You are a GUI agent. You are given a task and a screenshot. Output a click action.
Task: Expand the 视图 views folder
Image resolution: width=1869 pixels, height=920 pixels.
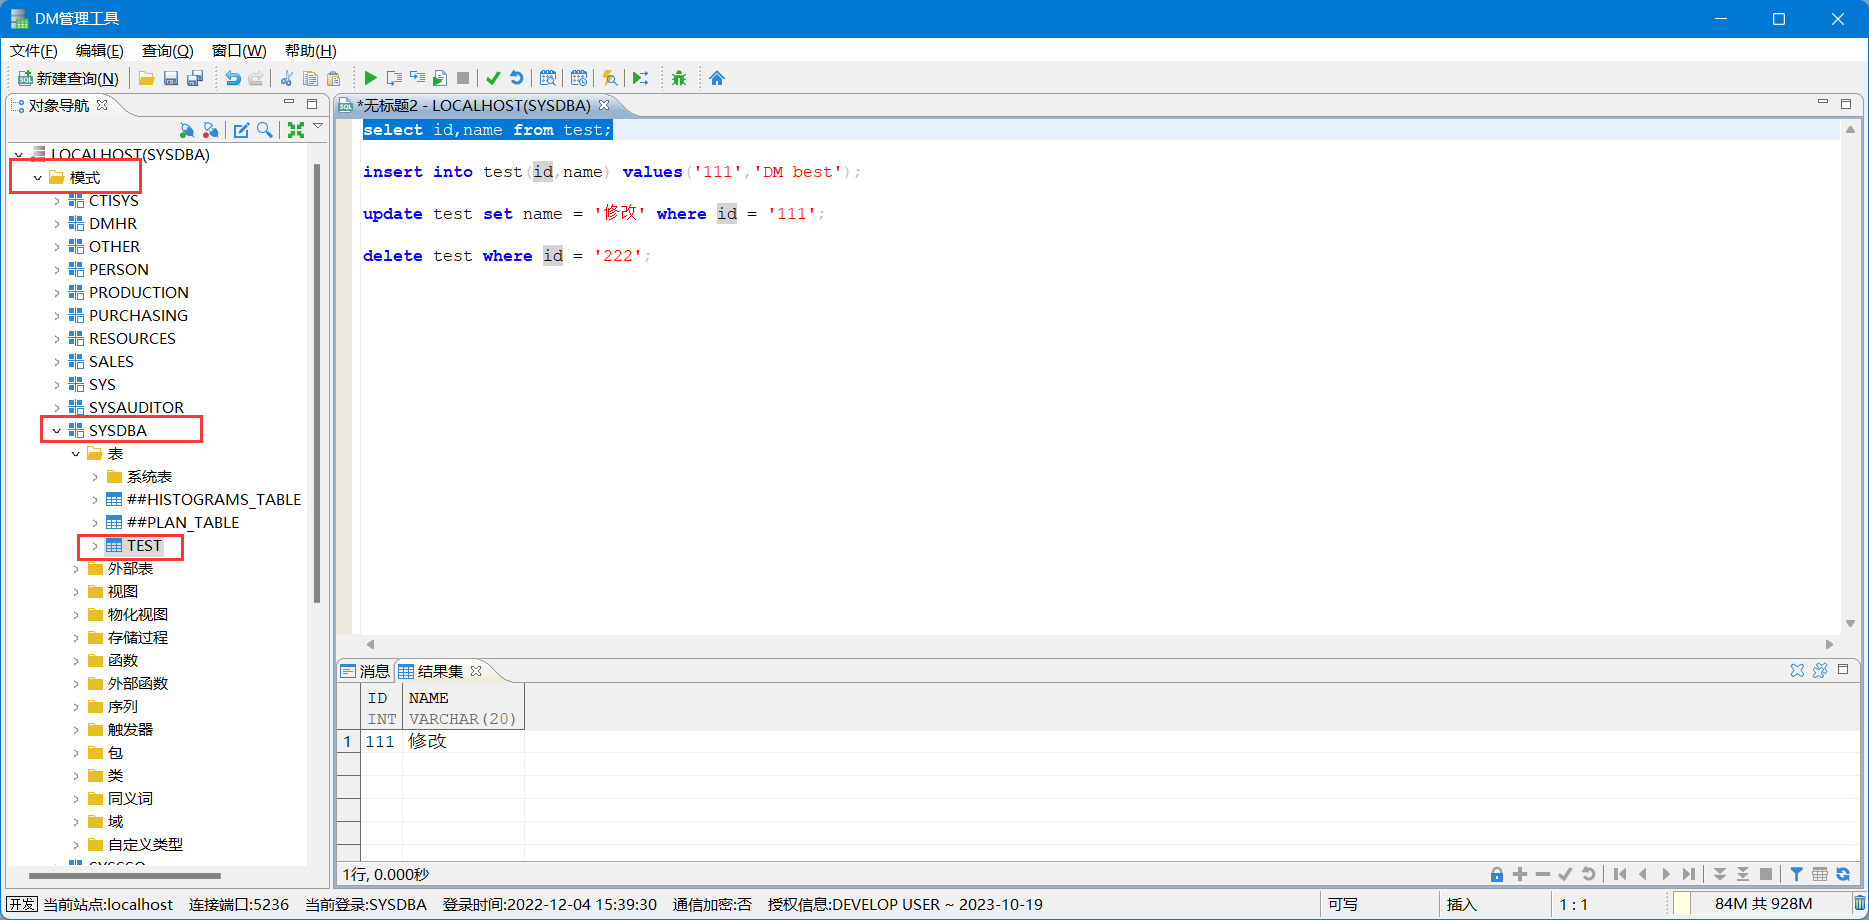coord(76,592)
